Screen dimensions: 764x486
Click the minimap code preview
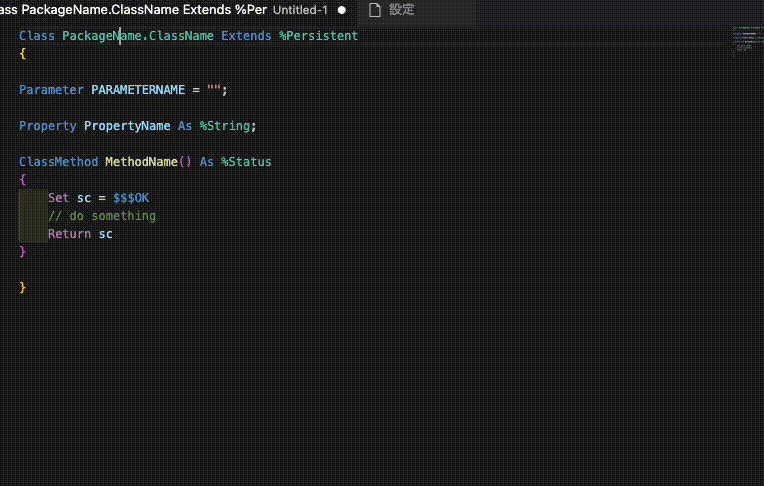[744, 38]
